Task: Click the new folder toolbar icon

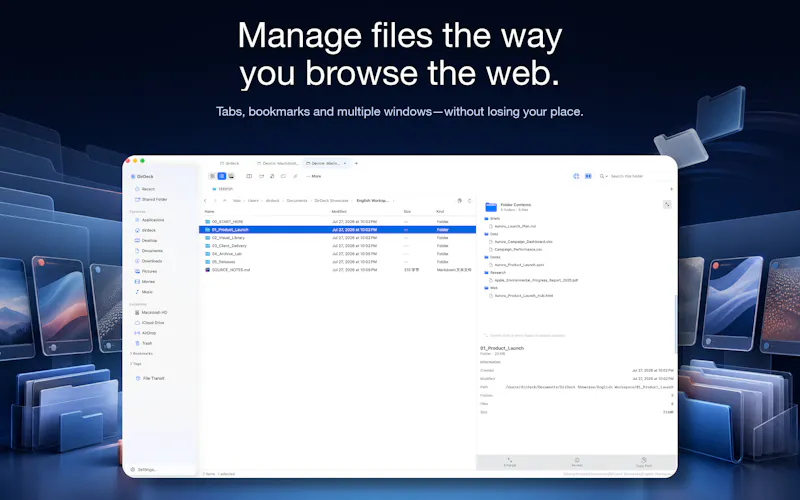Action: click(x=261, y=176)
